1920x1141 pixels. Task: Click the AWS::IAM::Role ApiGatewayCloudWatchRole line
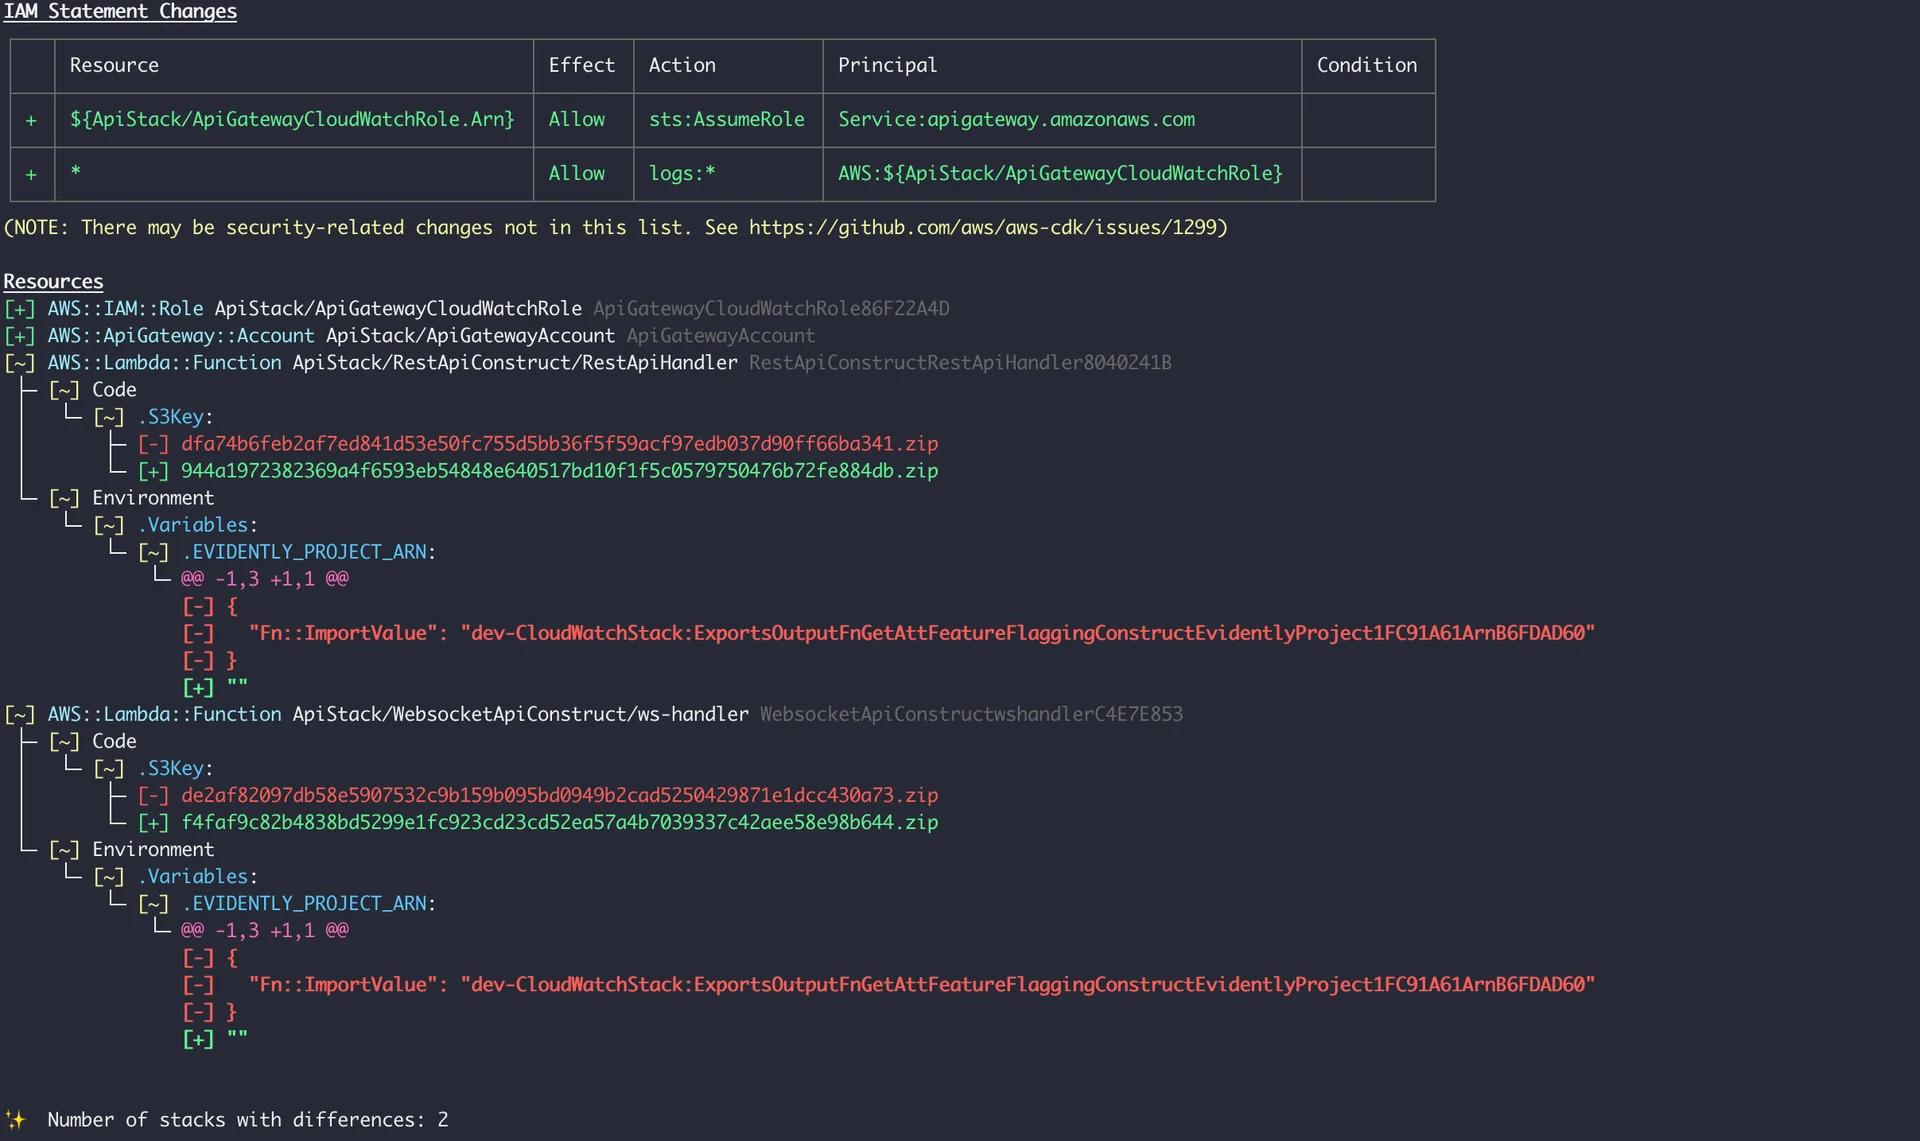tap(477, 308)
